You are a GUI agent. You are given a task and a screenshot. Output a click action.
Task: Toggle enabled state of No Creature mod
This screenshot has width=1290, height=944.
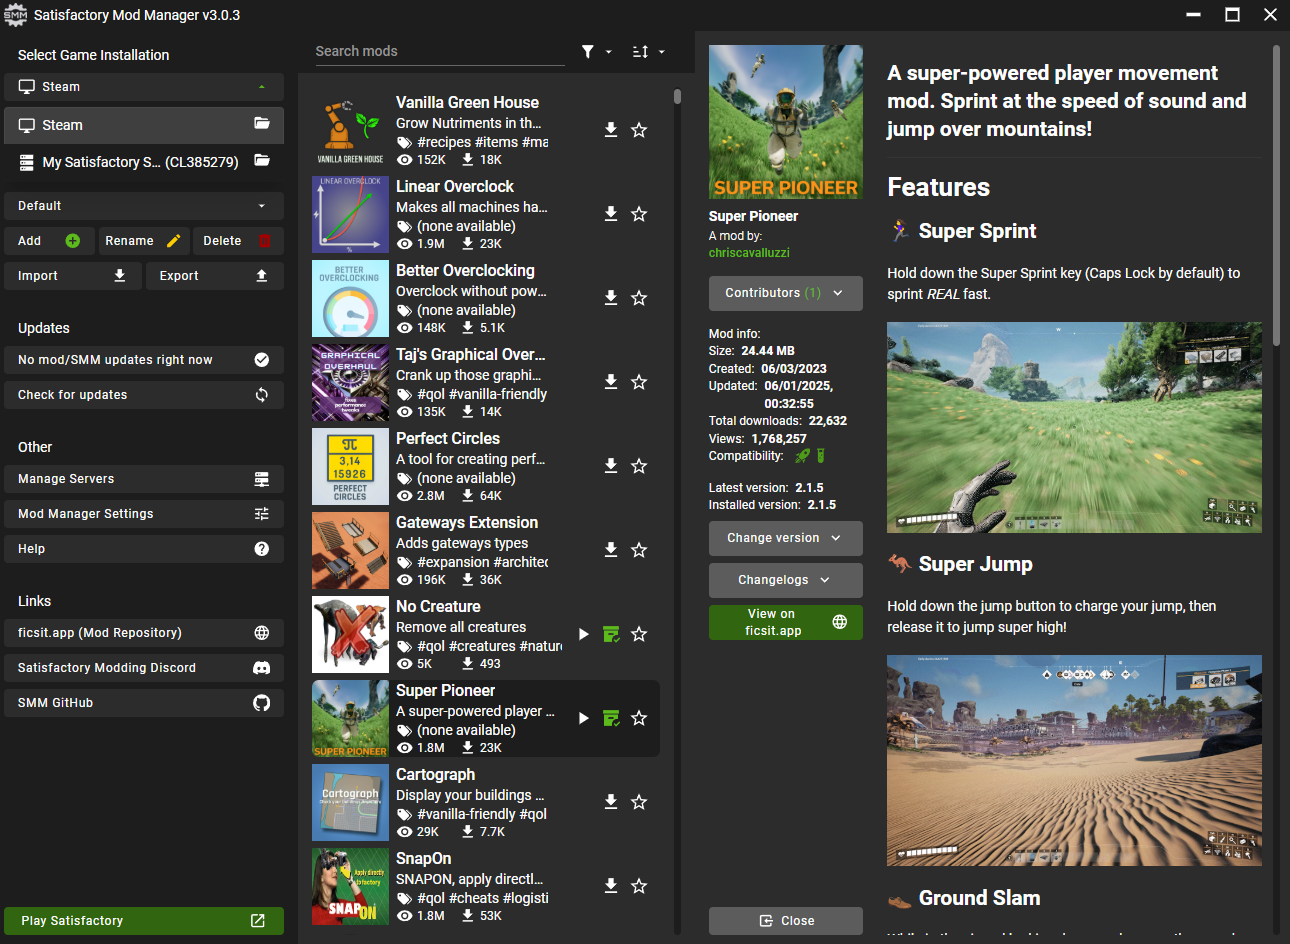[584, 634]
